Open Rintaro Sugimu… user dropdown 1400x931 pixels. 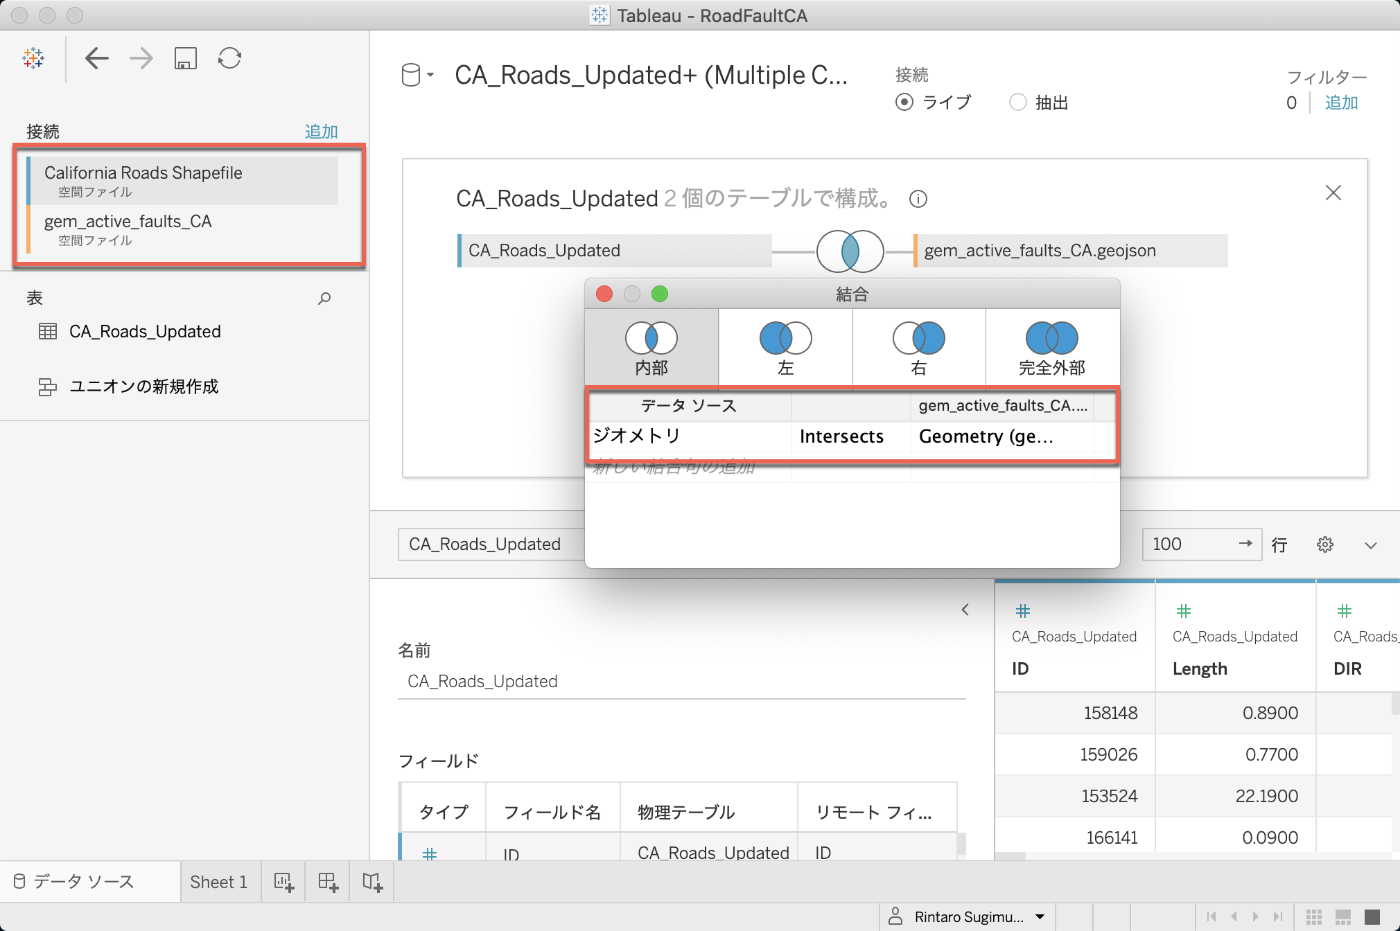click(x=967, y=917)
